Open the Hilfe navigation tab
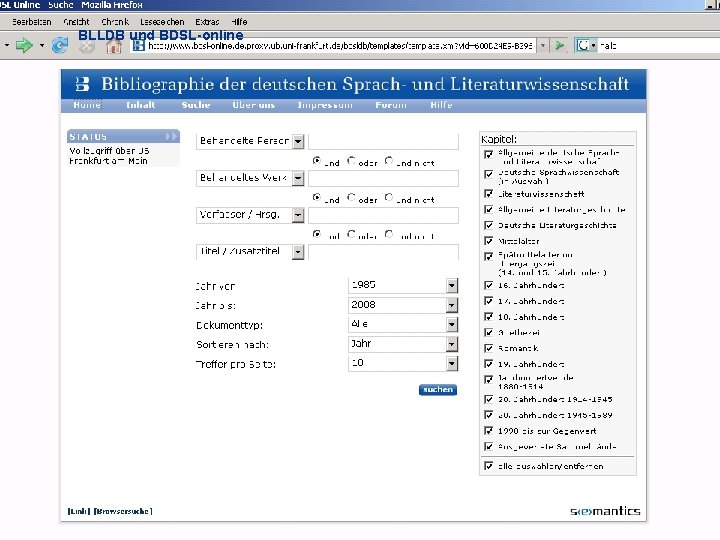 point(441,105)
